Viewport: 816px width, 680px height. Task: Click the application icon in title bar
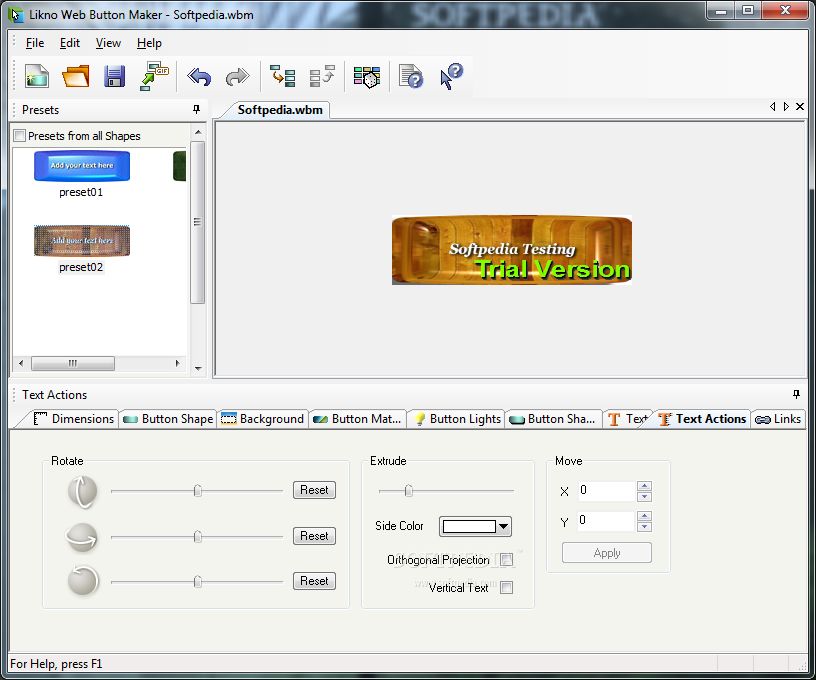pos(16,15)
